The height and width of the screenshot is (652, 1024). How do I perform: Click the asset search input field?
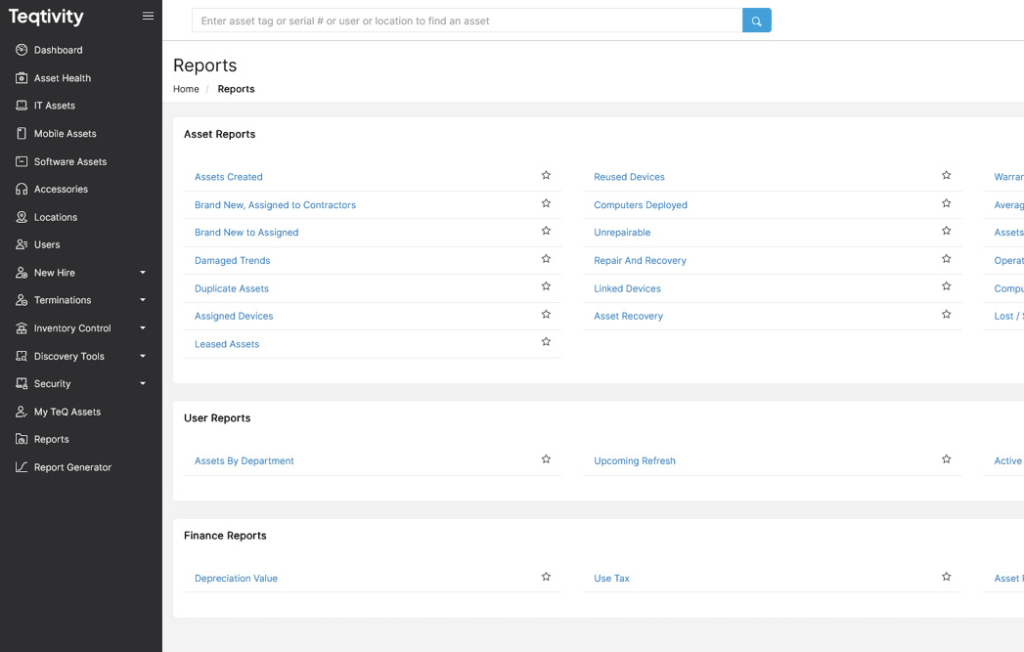click(466, 21)
